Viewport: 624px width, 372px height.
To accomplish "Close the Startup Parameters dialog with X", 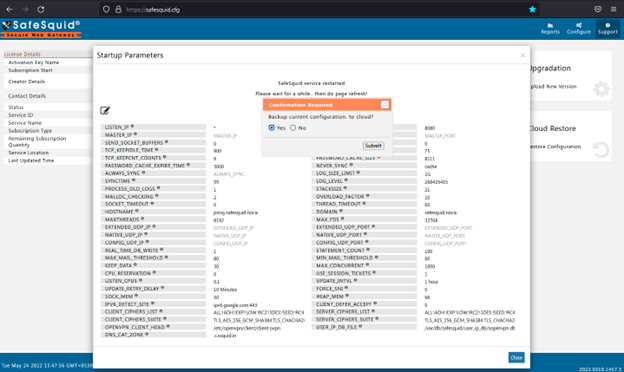I will point(523,55).
